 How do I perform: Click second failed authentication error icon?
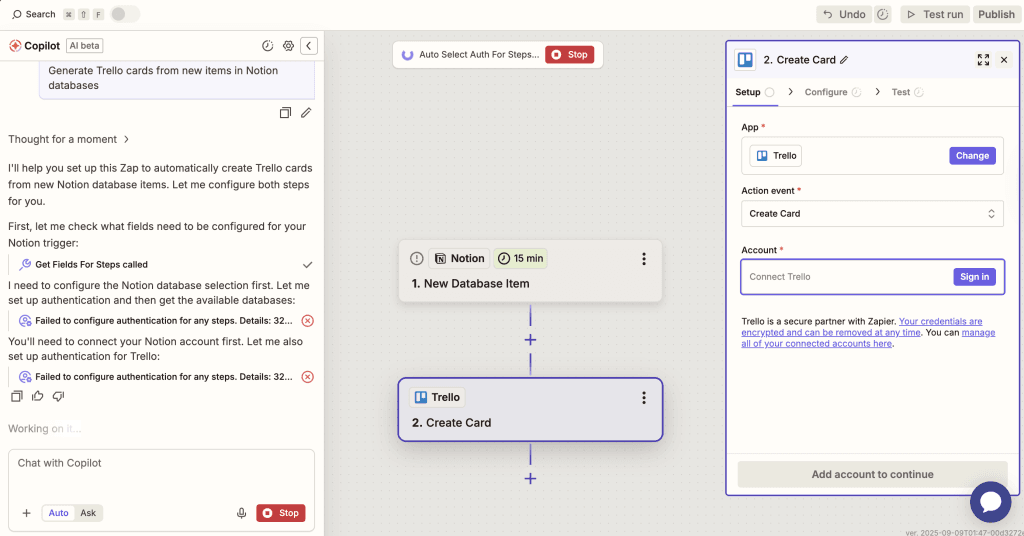click(308, 377)
